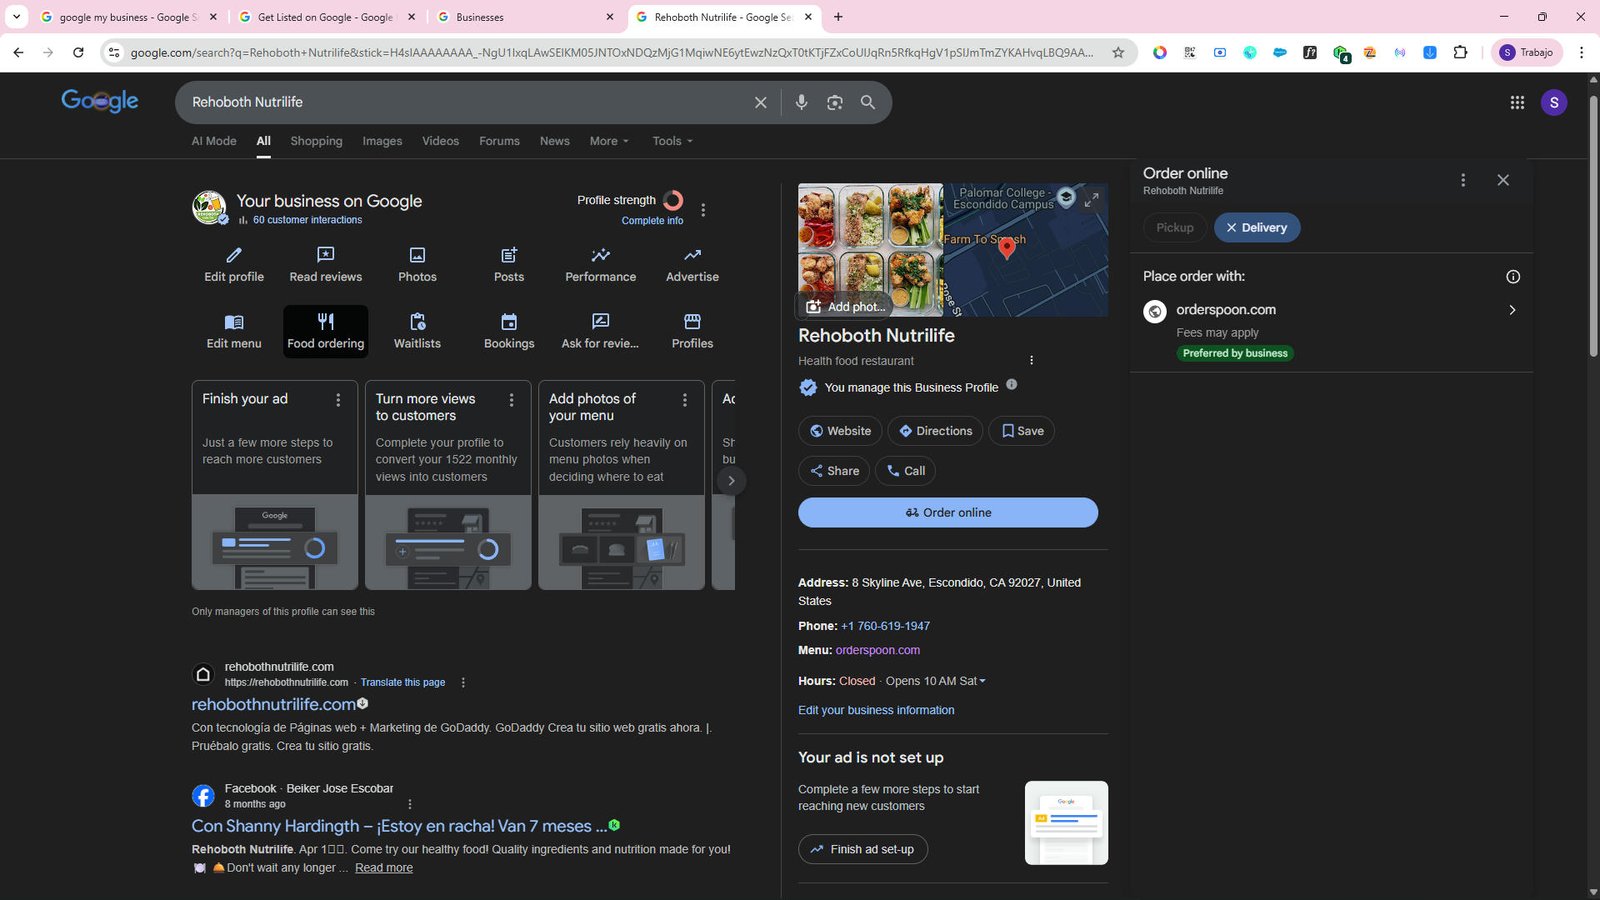The image size is (1600, 900).
Task: Click the Order online button
Action: [x=948, y=512]
